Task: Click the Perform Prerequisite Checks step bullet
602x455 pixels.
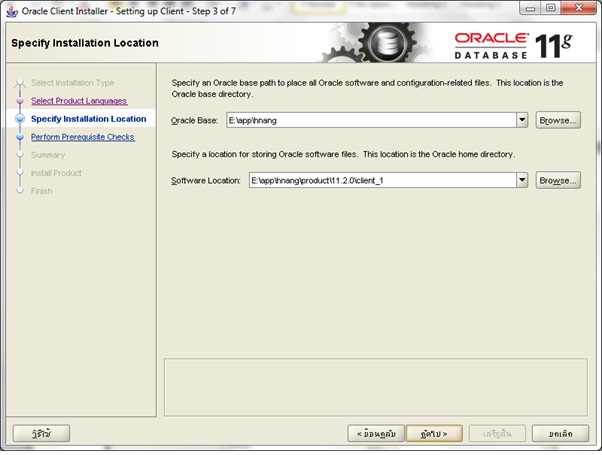Action: tap(20, 137)
